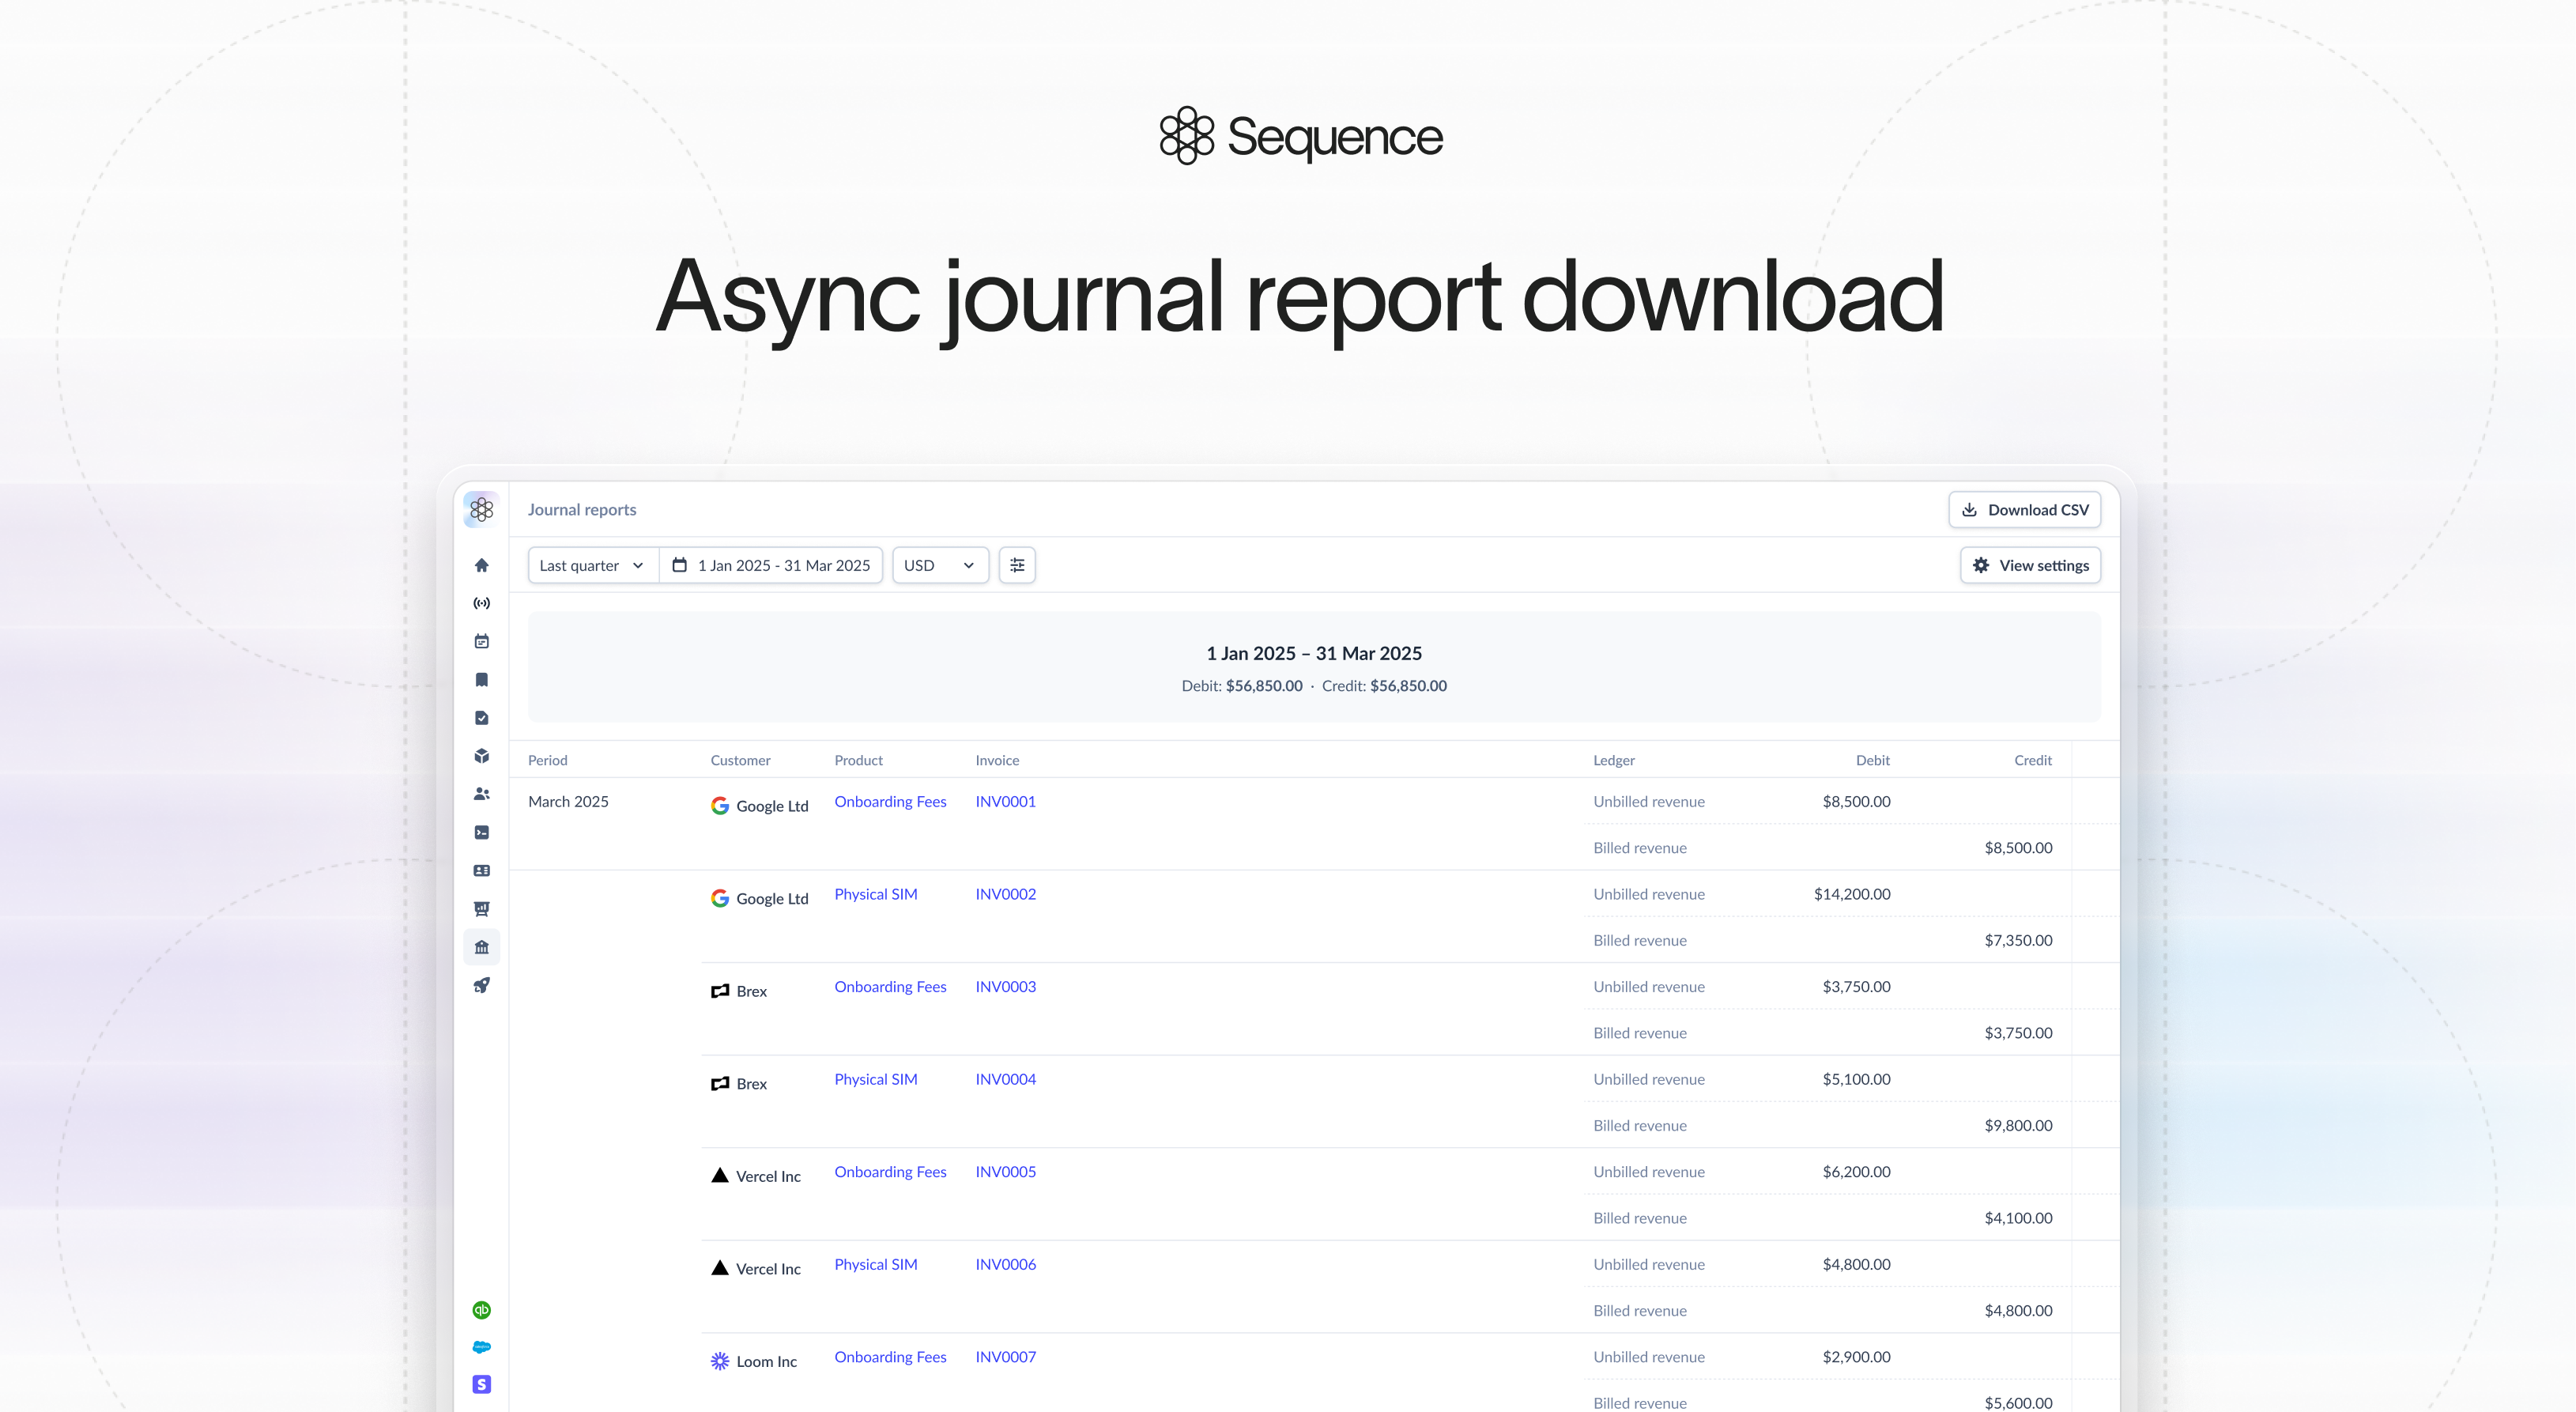Click the Credit column header
The height and width of the screenshot is (1412, 2576).
pyautogui.click(x=2032, y=760)
